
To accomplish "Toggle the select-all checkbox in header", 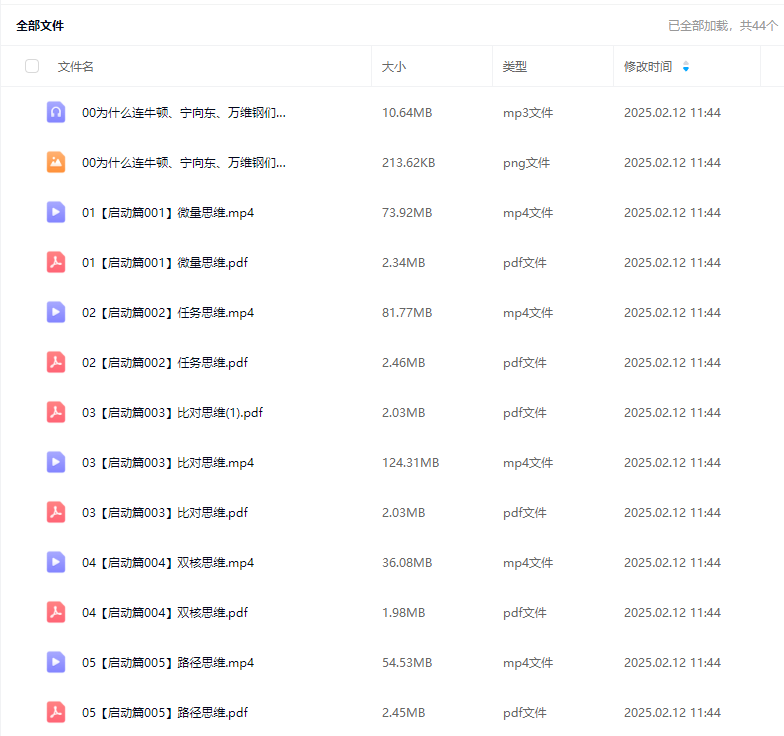I will (32, 66).
